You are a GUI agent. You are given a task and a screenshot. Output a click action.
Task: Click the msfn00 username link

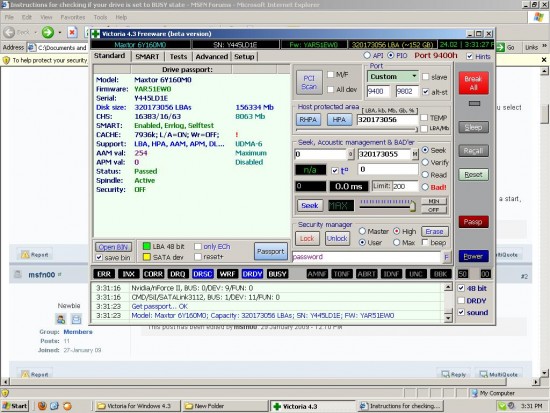(x=42, y=275)
